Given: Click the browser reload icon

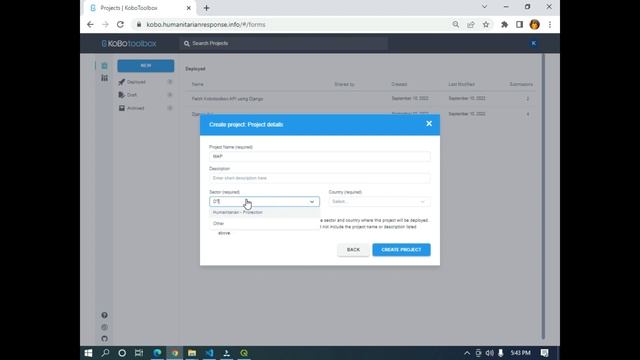Looking at the screenshot, I should point(120,24).
